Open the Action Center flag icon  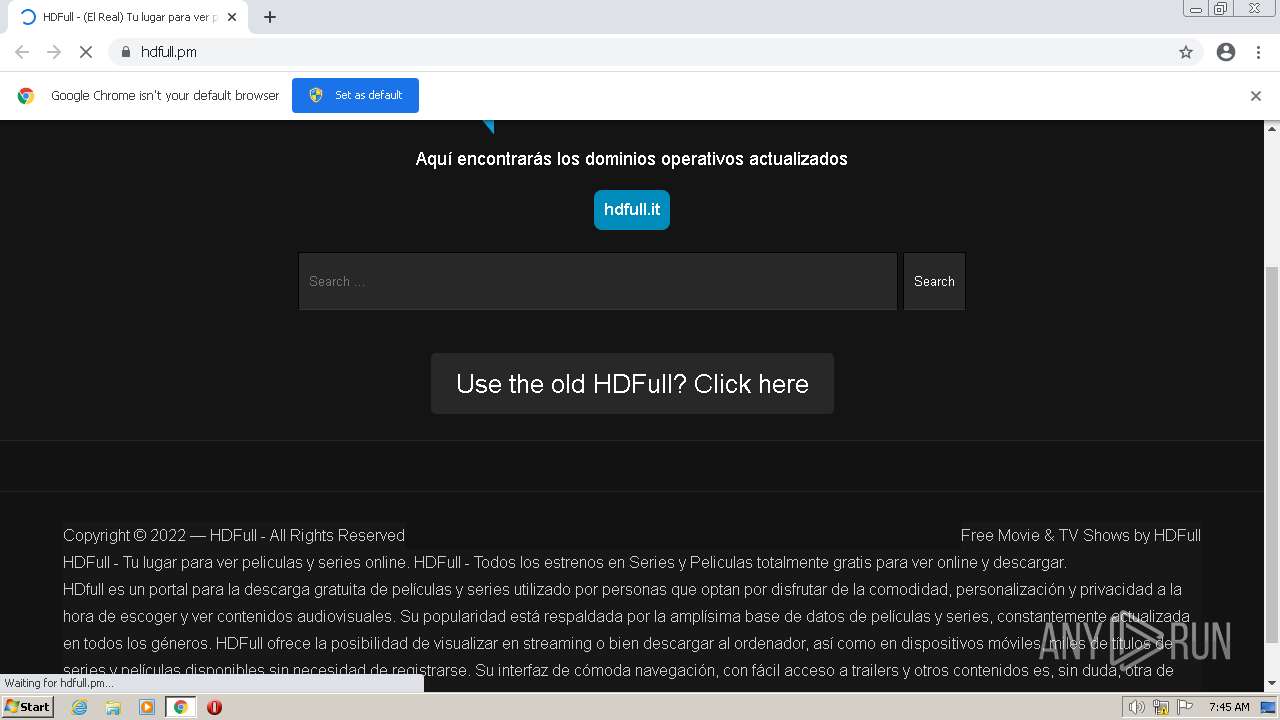(x=1185, y=707)
